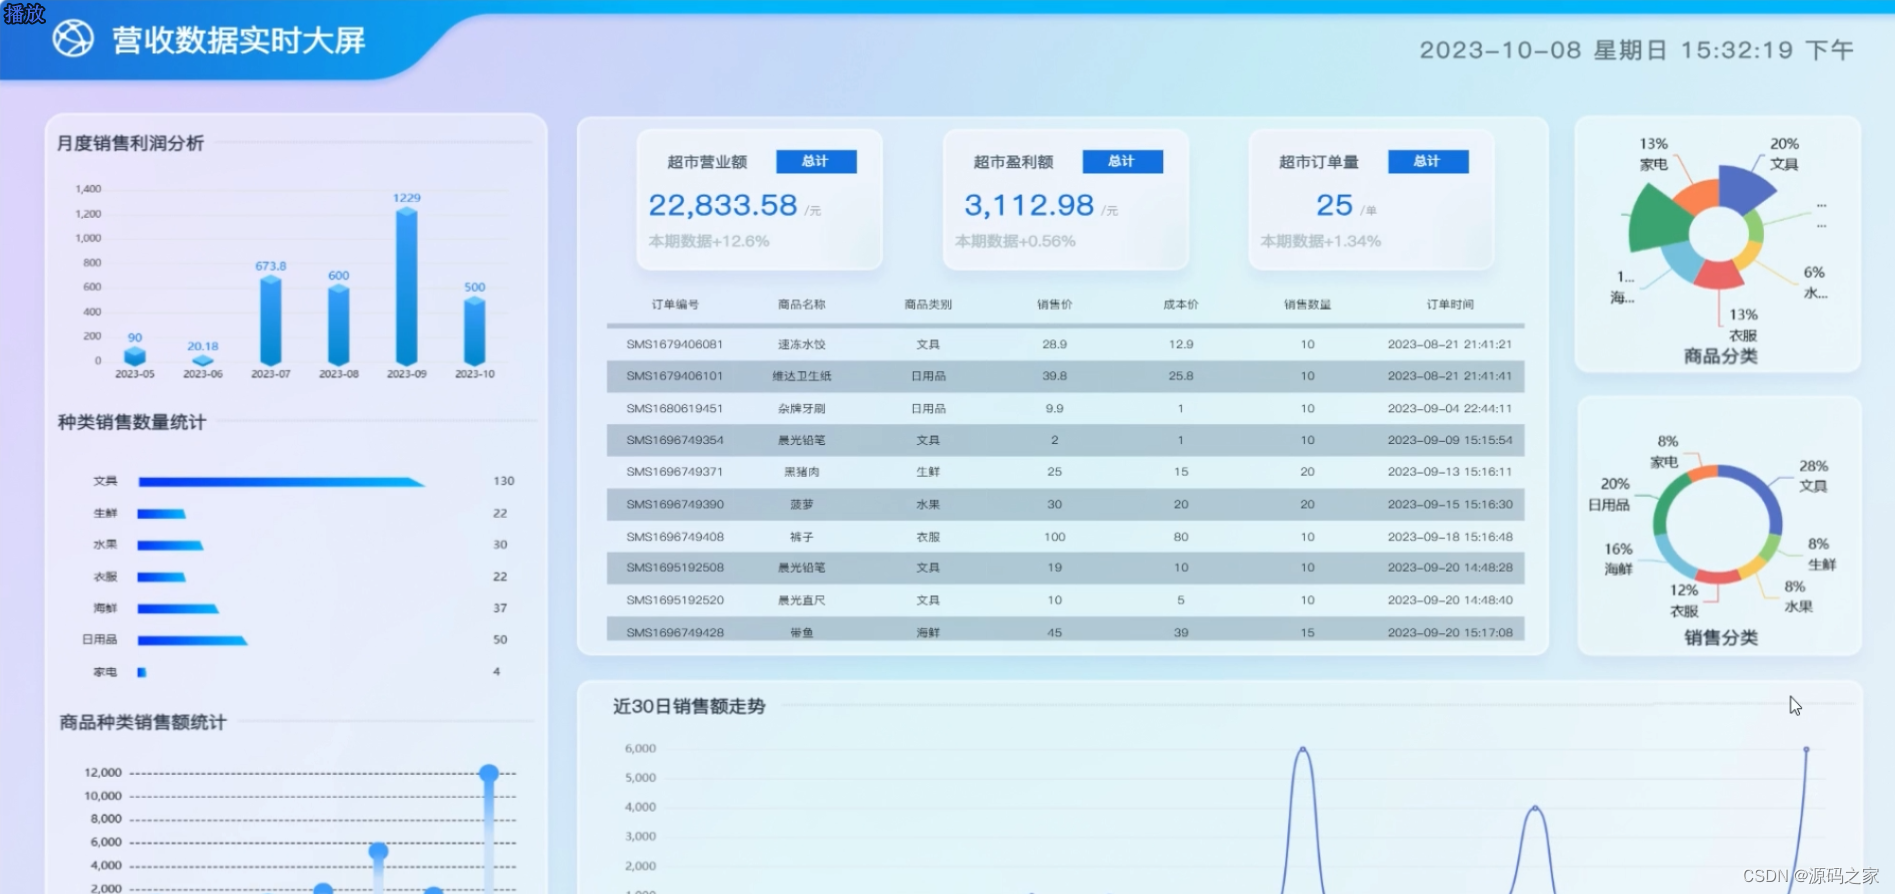This screenshot has width=1895, height=894.
Task: Click the 海鲜 horizontal bar showing 37
Action: (178, 608)
